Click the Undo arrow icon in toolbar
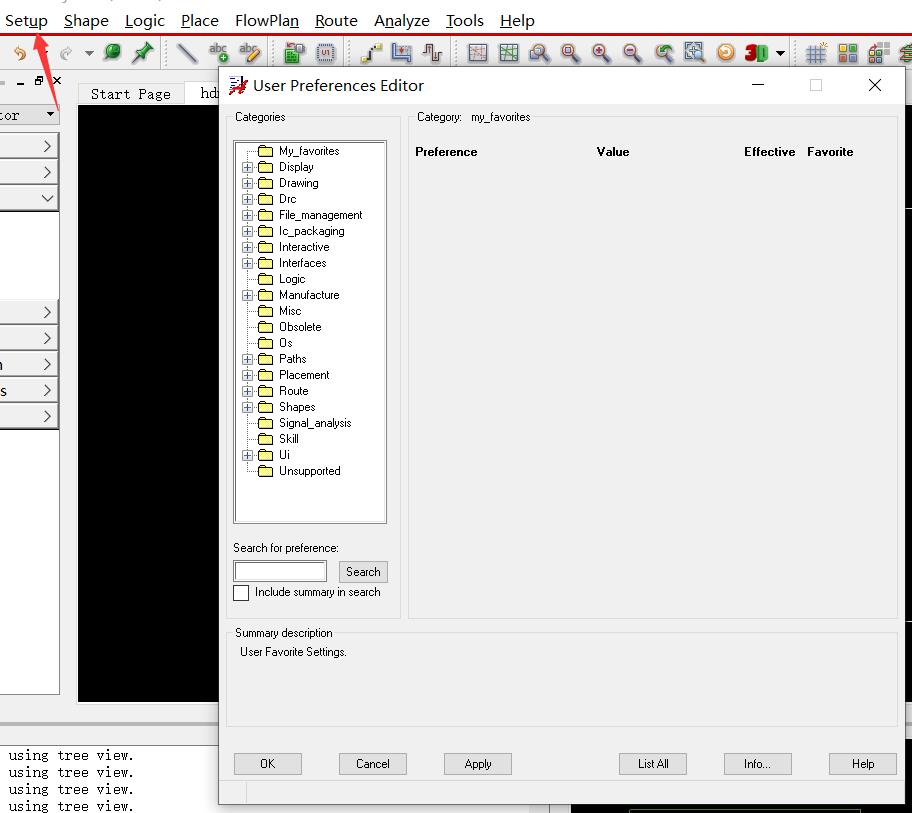 tap(20, 54)
